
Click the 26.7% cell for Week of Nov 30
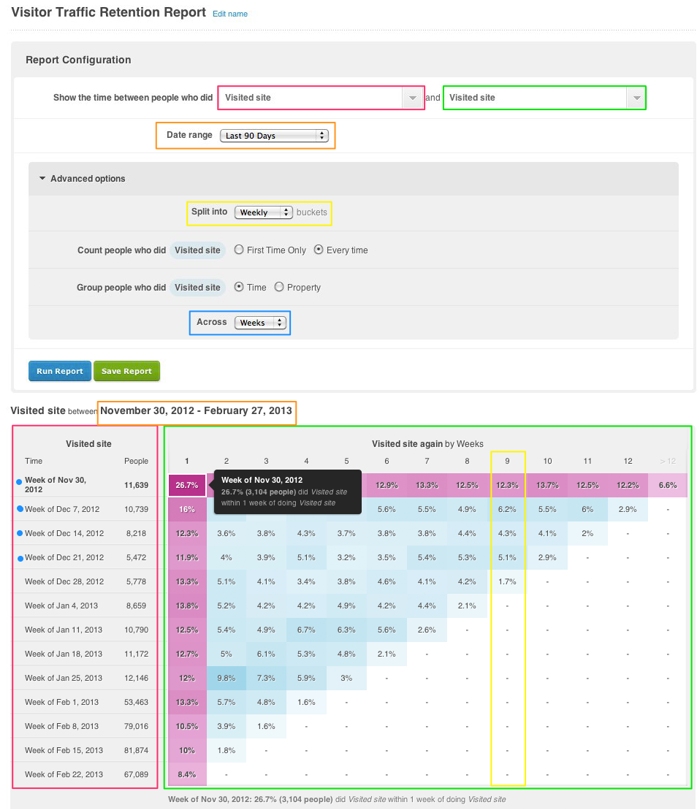coord(187,485)
